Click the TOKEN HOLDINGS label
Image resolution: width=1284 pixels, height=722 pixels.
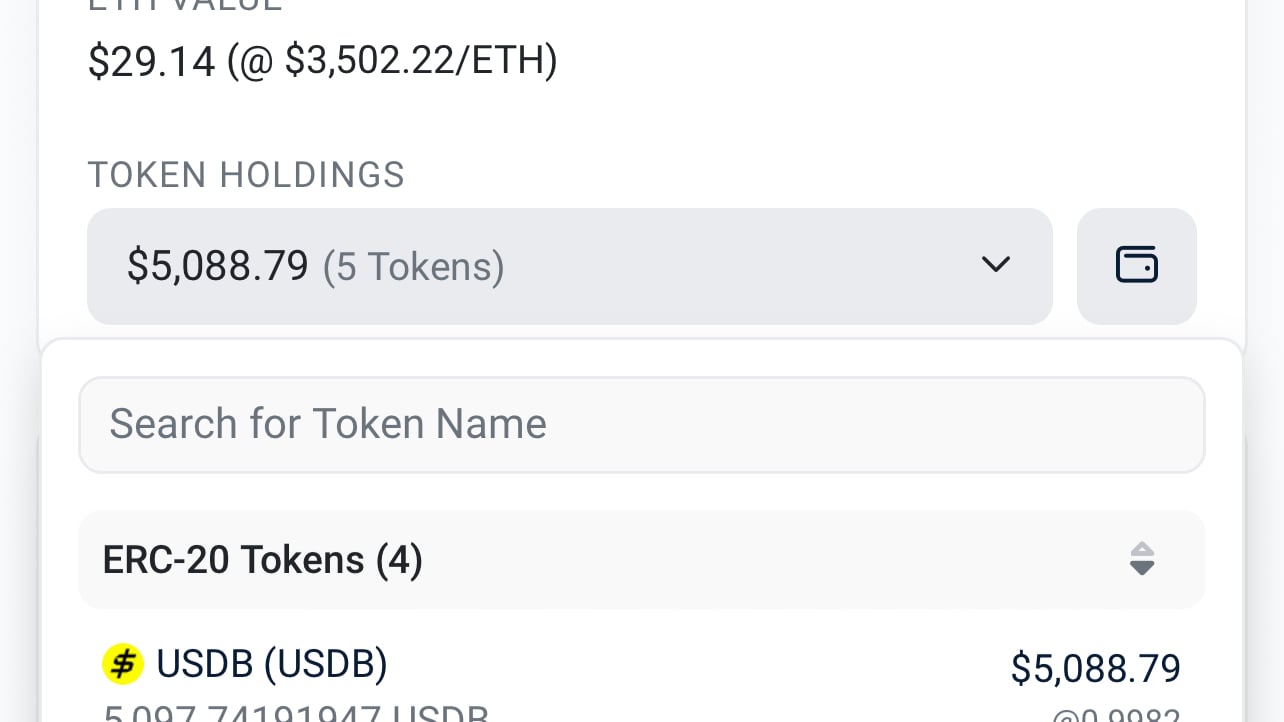coord(246,175)
